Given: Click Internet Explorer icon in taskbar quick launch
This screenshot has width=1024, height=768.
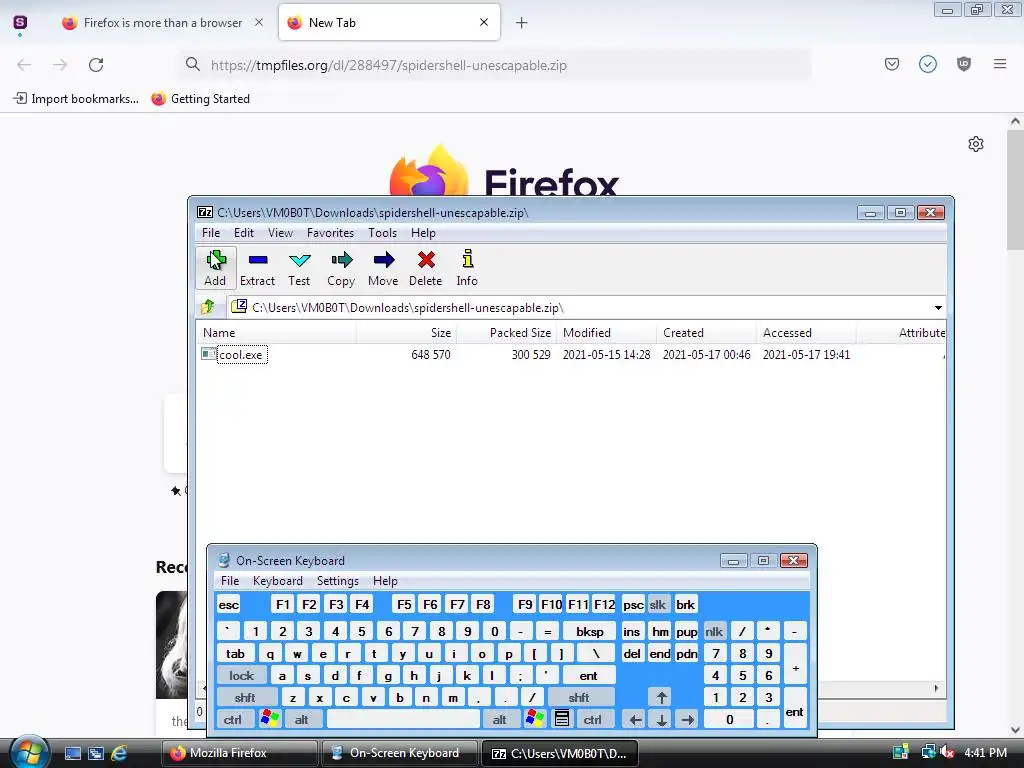Looking at the screenshot, I should [119, 753].
